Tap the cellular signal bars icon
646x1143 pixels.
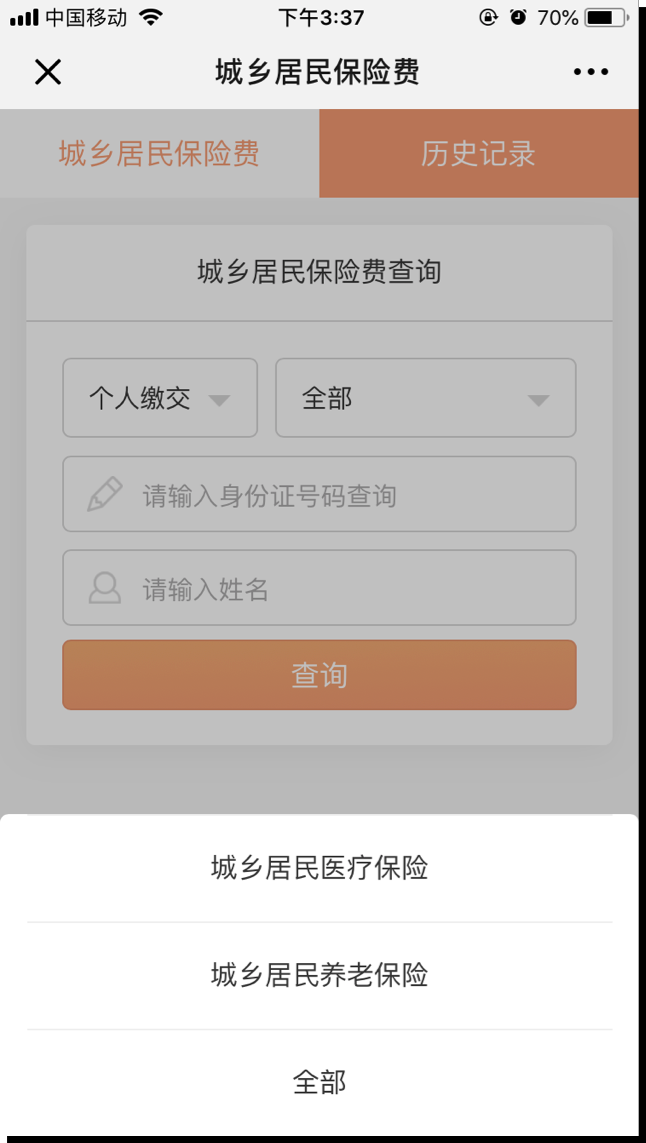tap(24, 17)
